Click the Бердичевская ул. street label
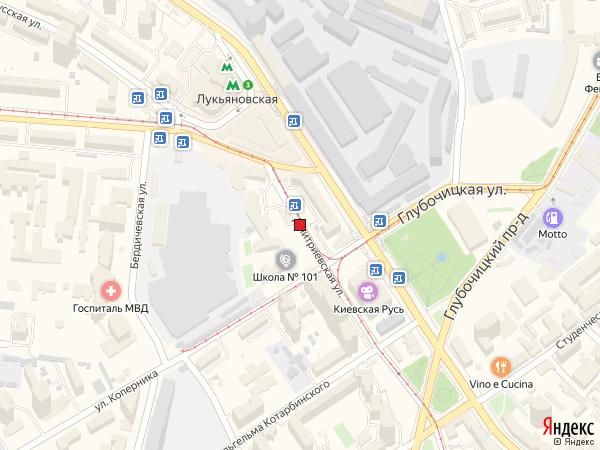 point(139,225)
